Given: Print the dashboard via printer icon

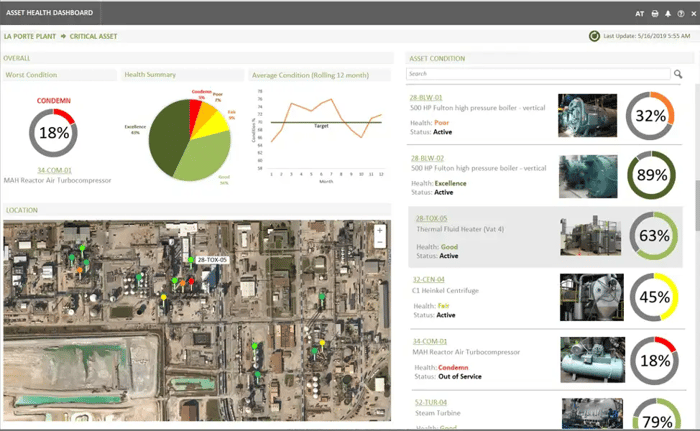Looking at the screenshot, I should [654, 13].
